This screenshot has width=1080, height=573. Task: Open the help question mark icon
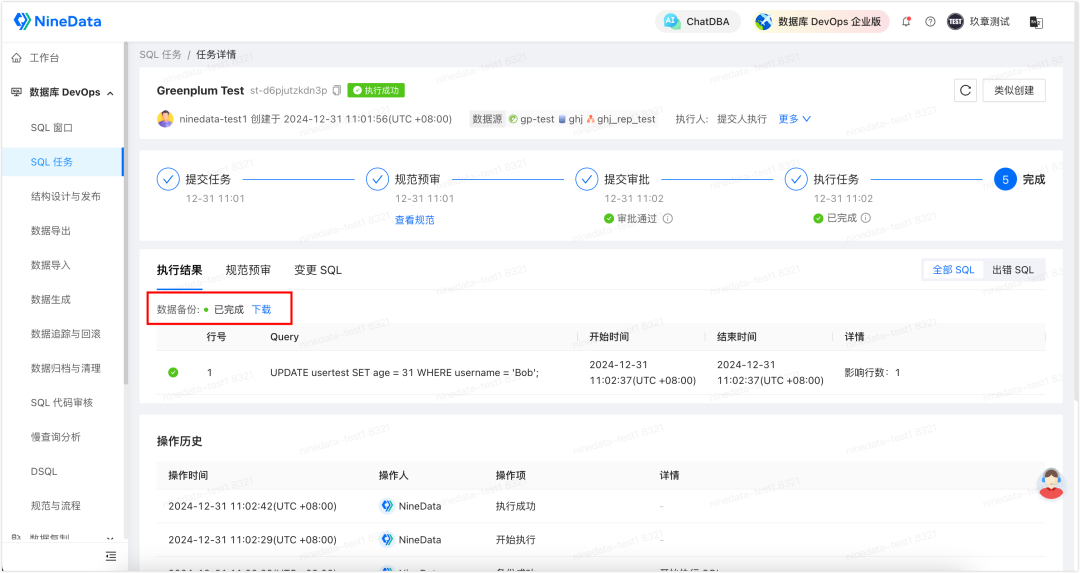coord(930,21)
